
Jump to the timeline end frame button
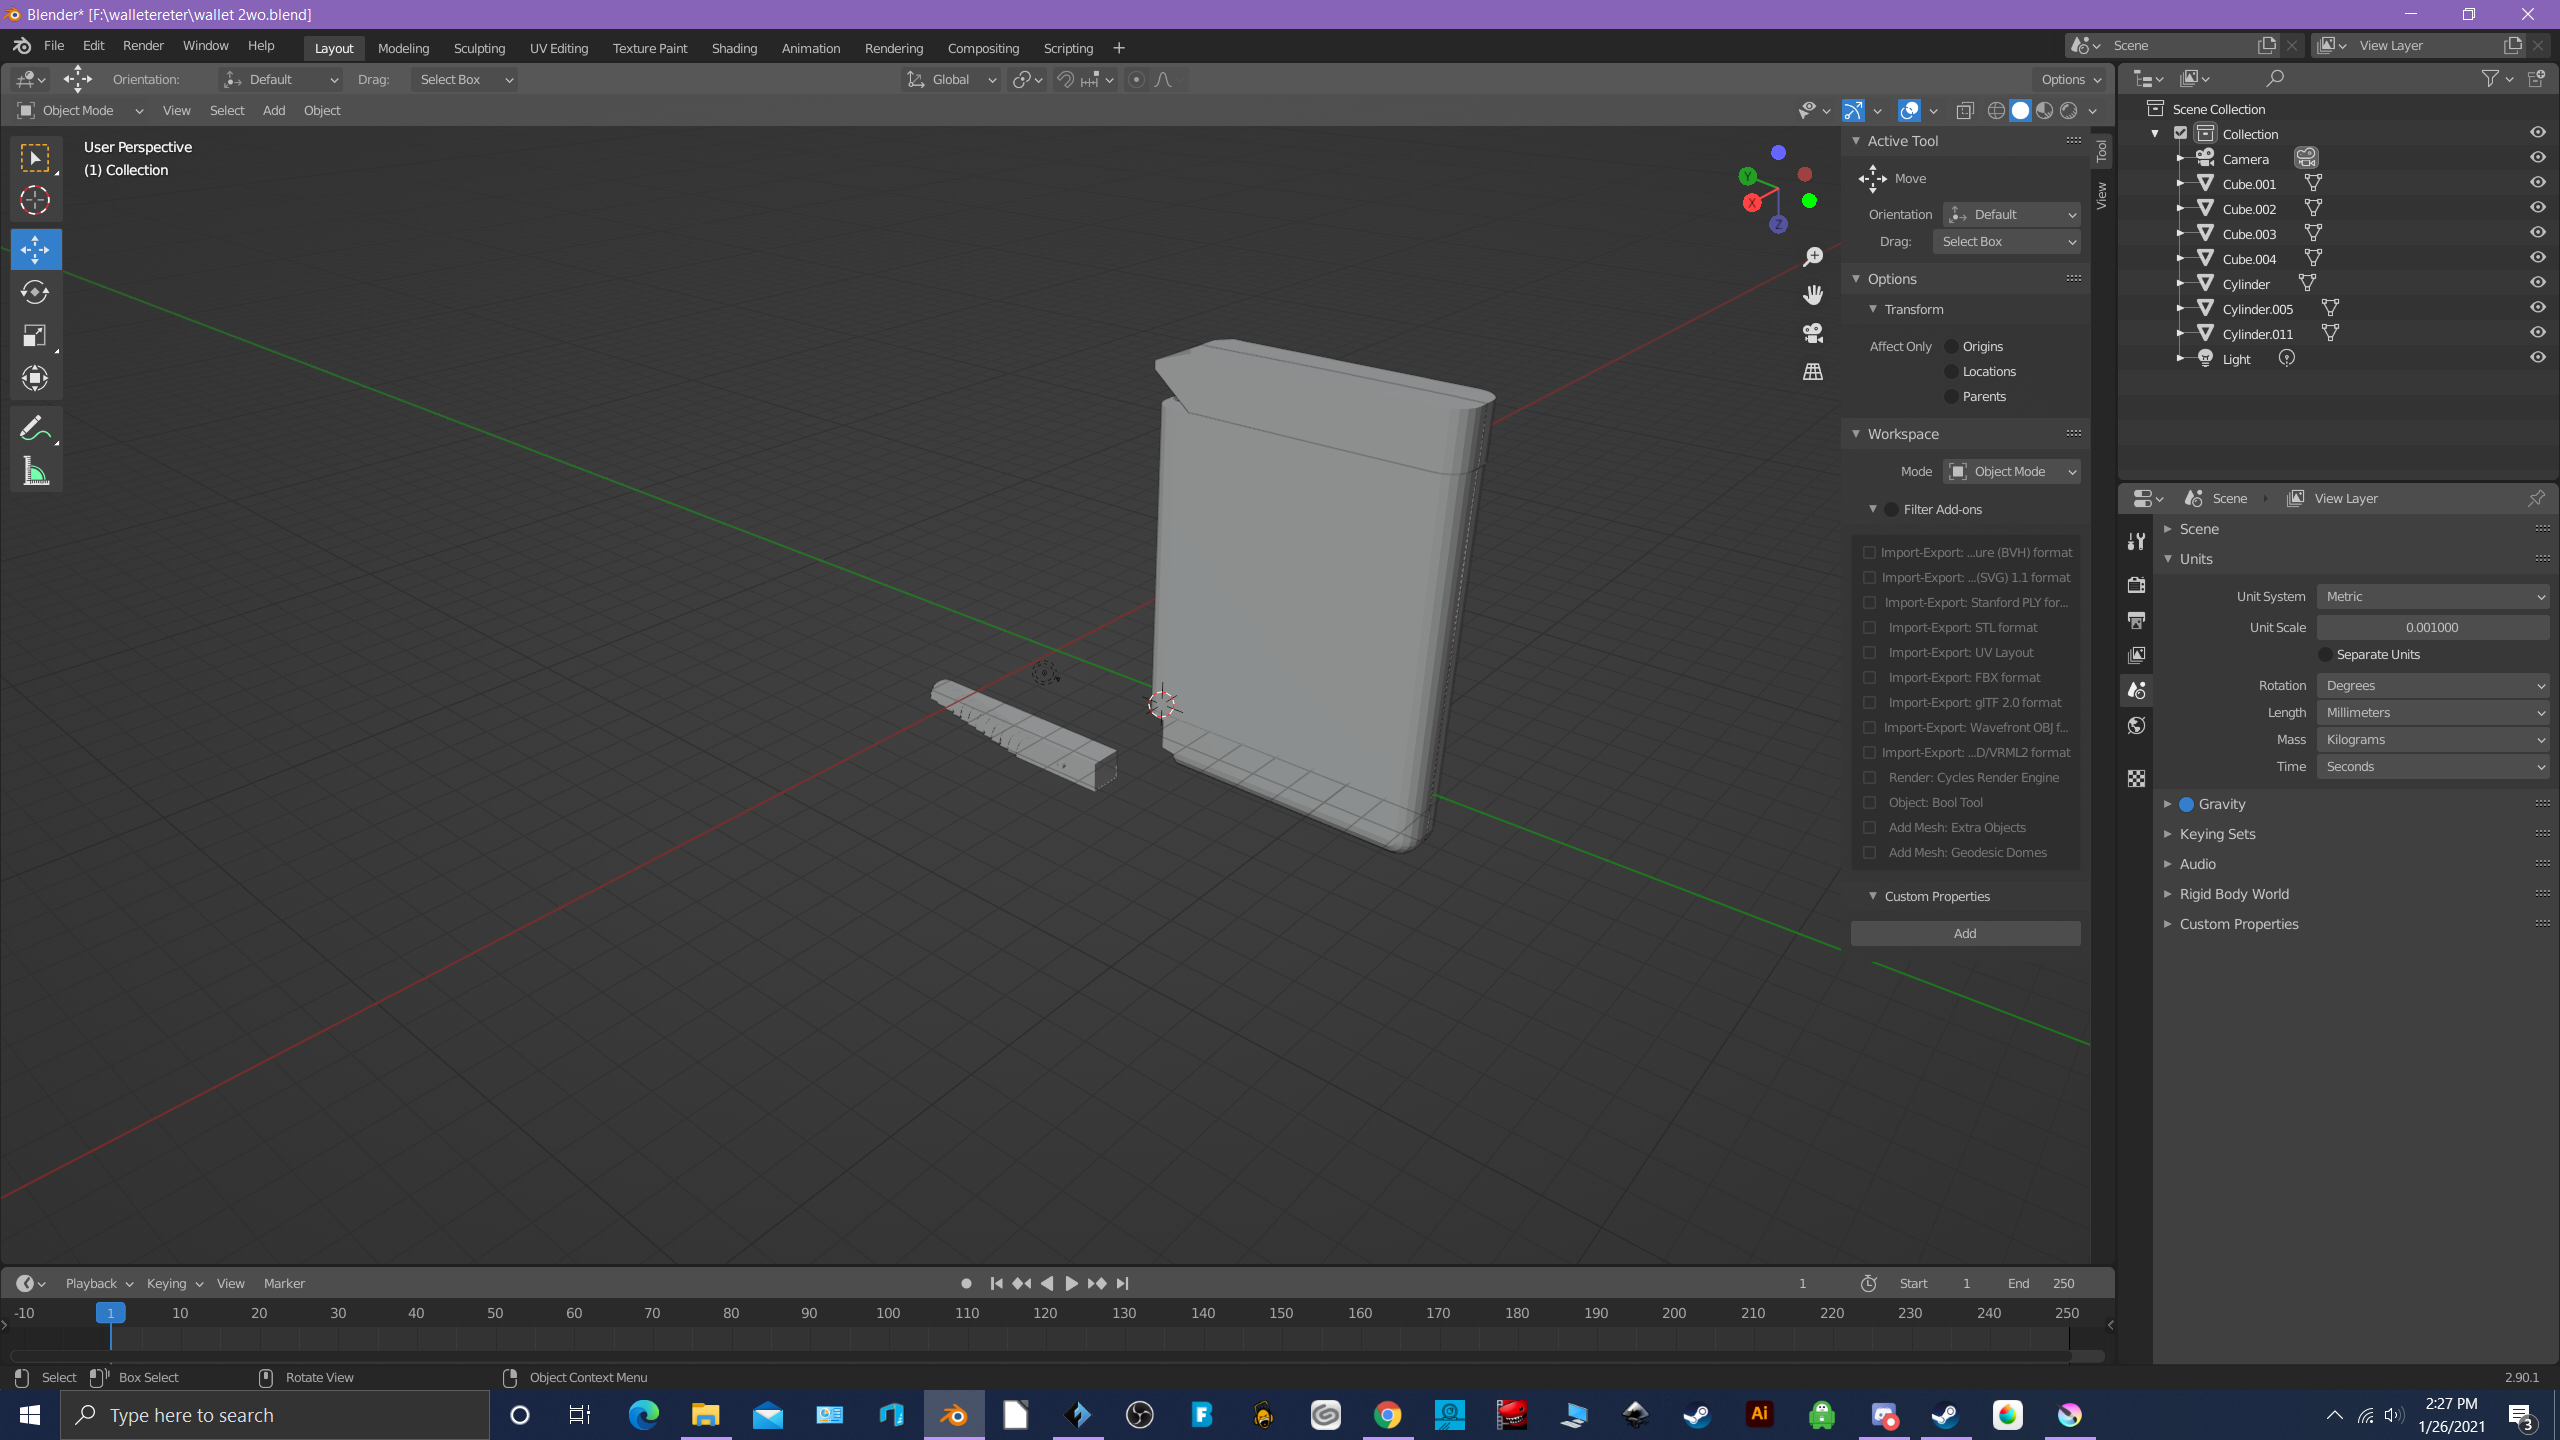pos(1123,1283)
